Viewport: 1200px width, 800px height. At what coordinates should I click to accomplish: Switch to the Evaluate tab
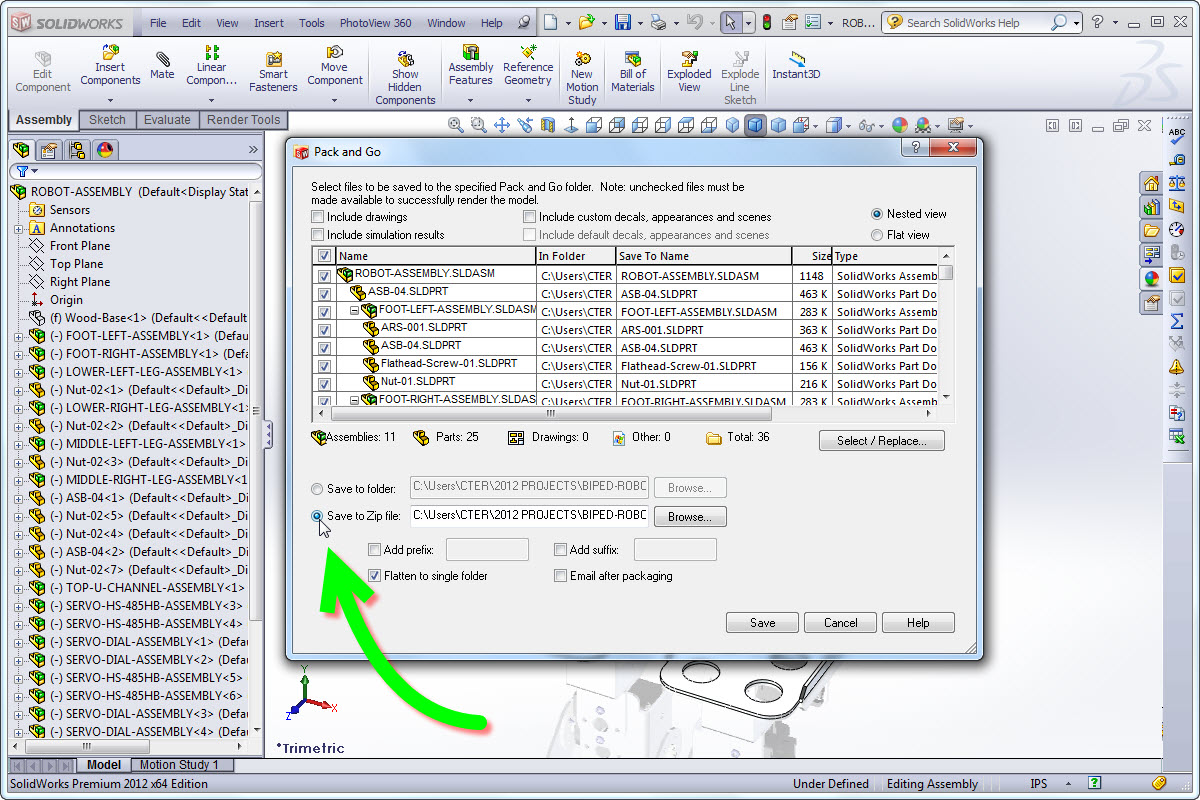[167, 120]
